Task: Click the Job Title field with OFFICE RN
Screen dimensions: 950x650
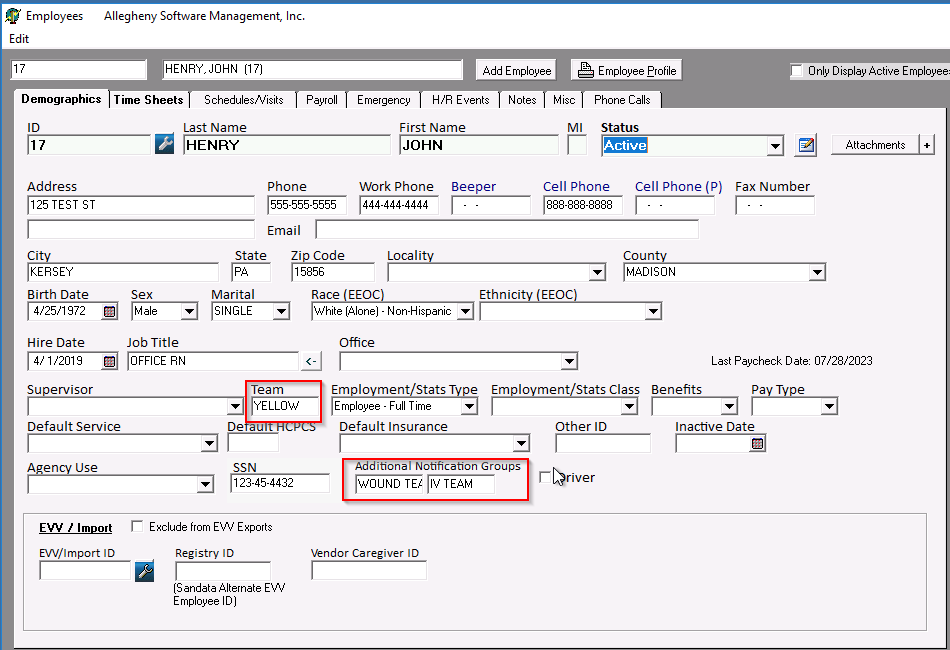Action: pos(213,361)
